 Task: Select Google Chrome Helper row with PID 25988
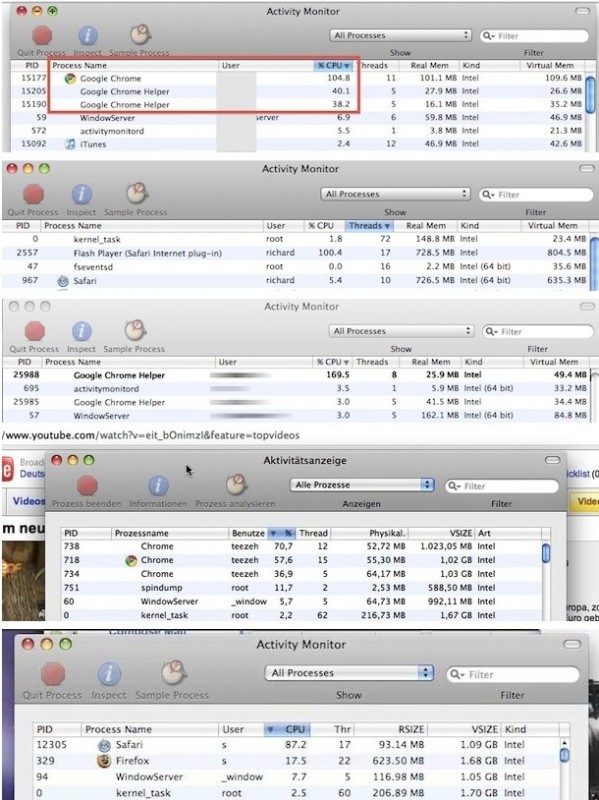pyautogui.click(x=296, y=375)
